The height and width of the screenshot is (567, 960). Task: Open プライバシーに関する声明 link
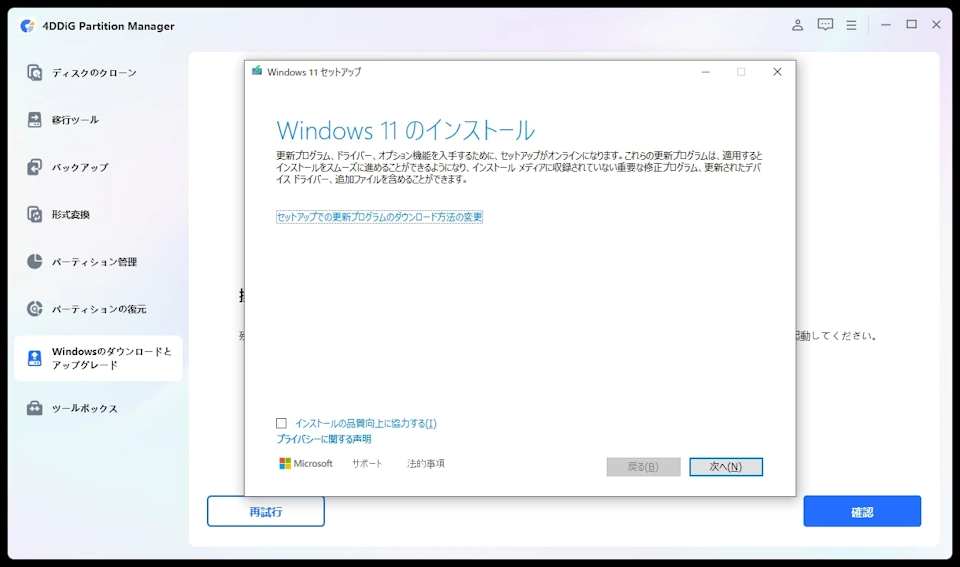tap(324, 439)
